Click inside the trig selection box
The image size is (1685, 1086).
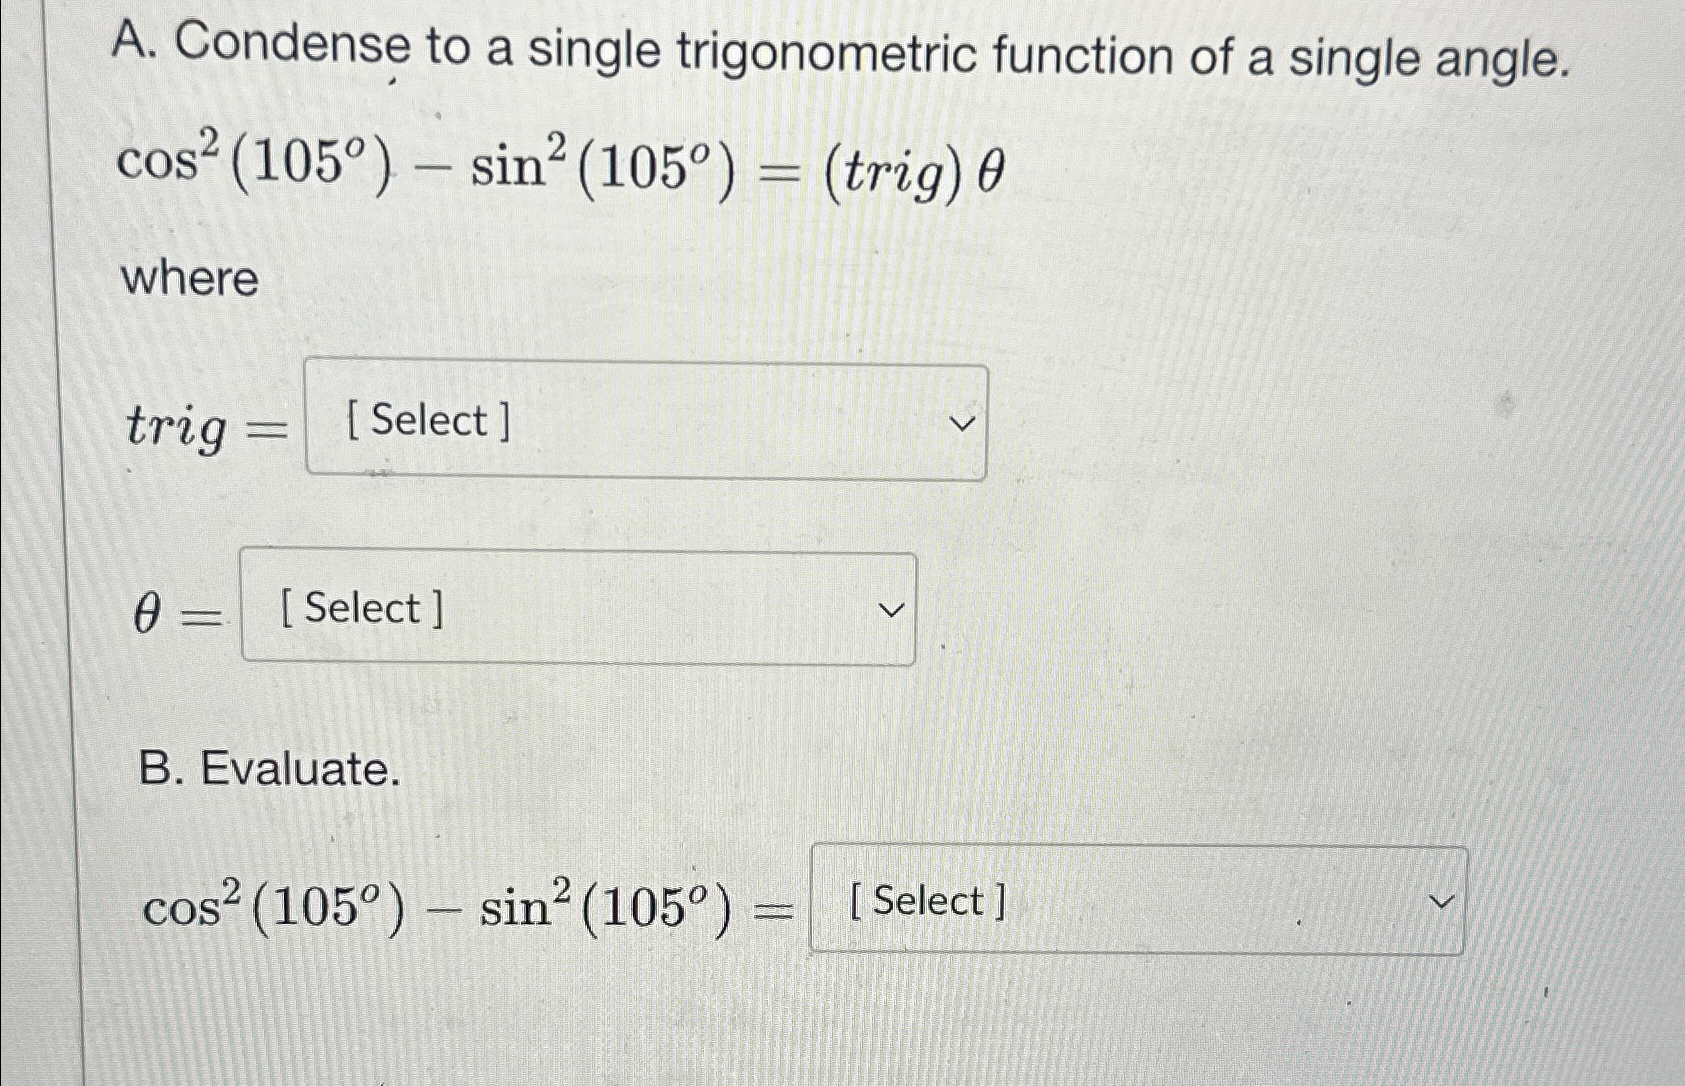point(645,422)
